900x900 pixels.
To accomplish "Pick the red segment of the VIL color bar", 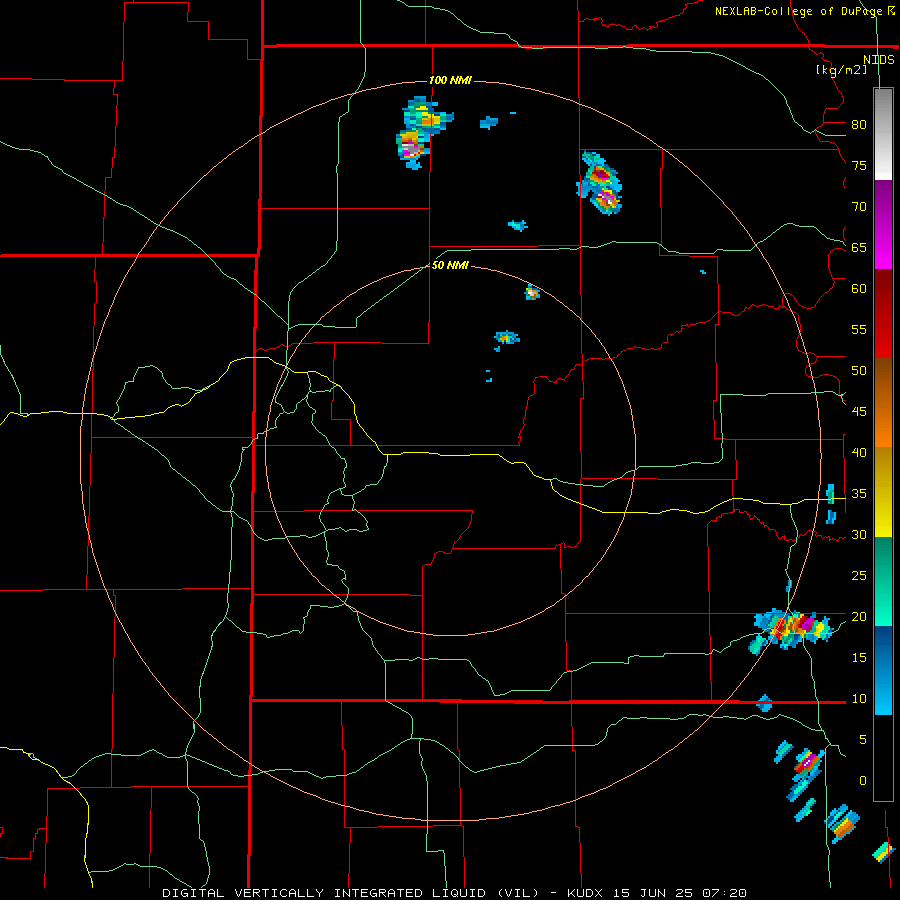I will click(883, 313).
